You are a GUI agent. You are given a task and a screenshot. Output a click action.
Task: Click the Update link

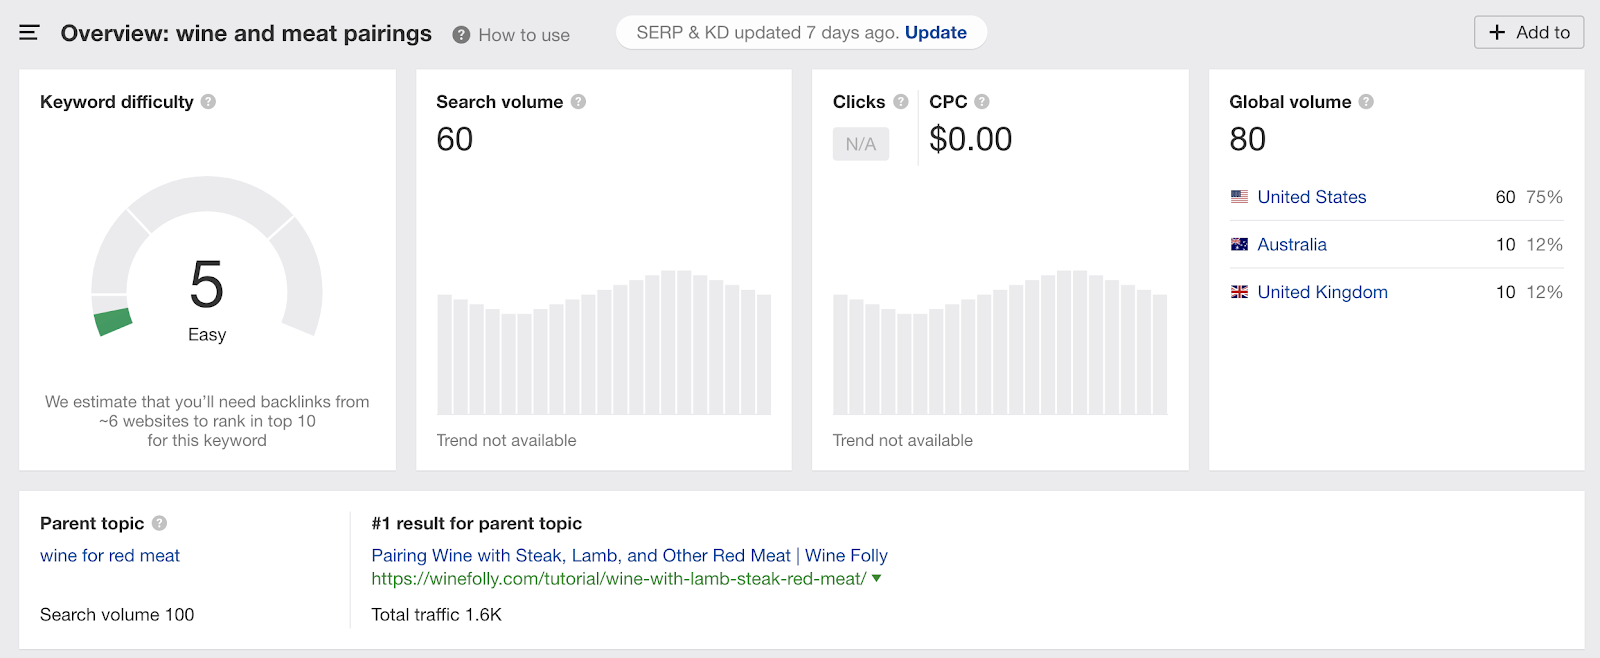pyautogui.click(x=935, y=32)
